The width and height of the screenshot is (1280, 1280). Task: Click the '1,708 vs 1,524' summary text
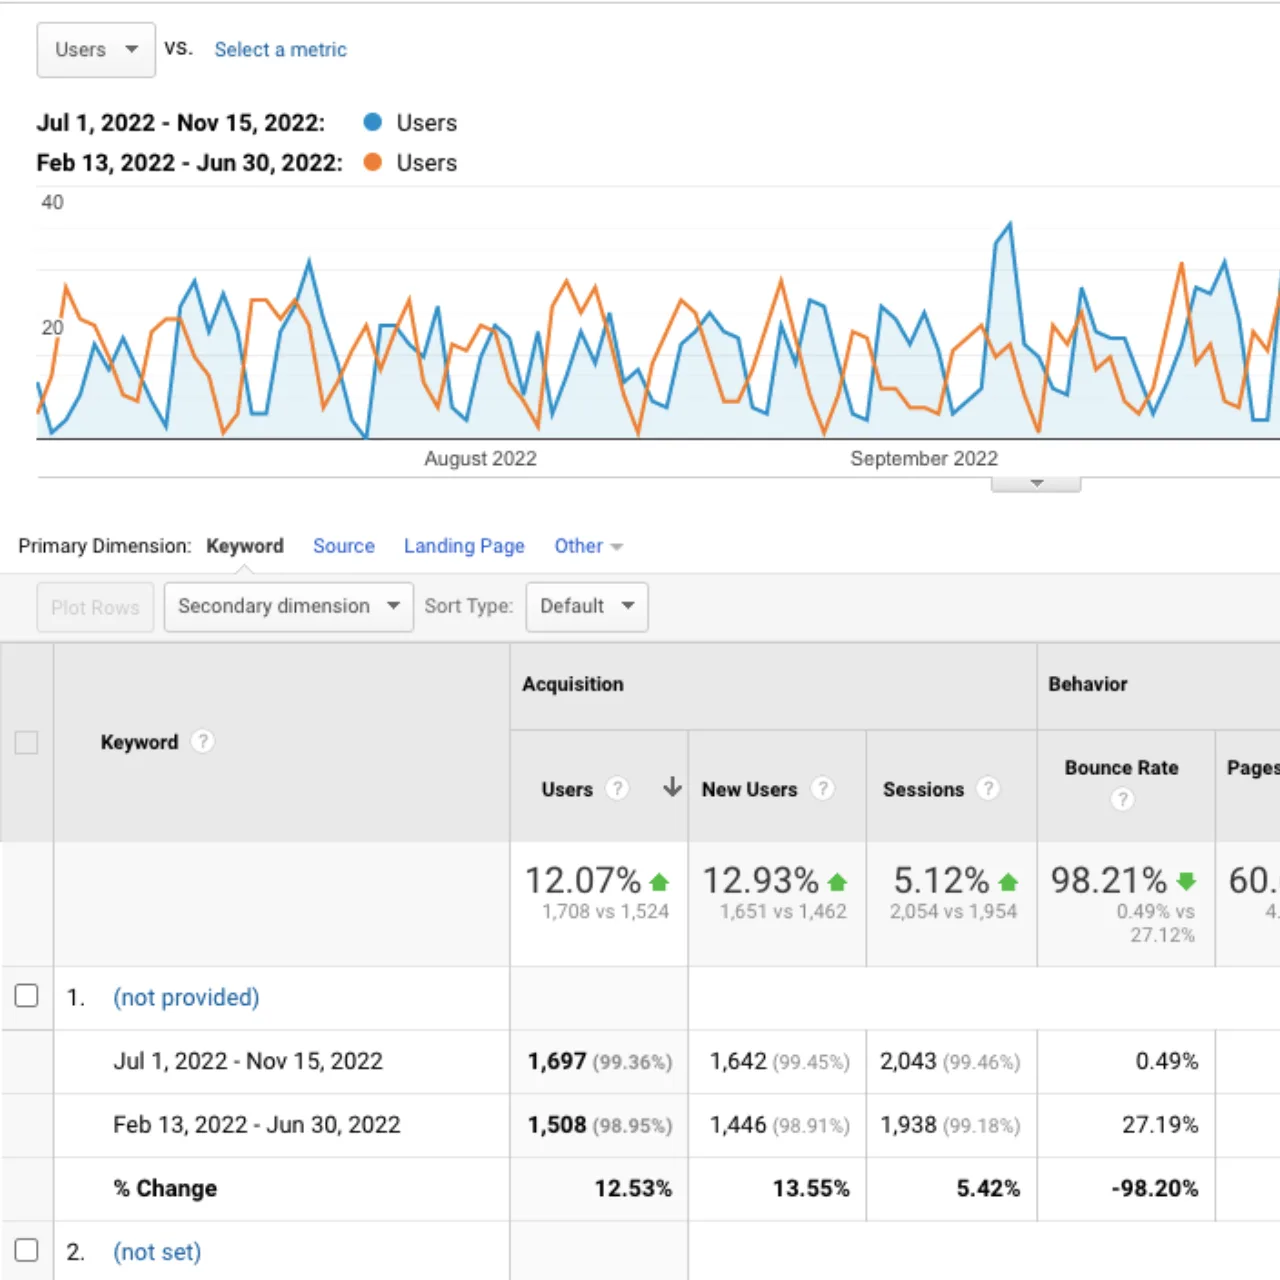click(605, 911)
